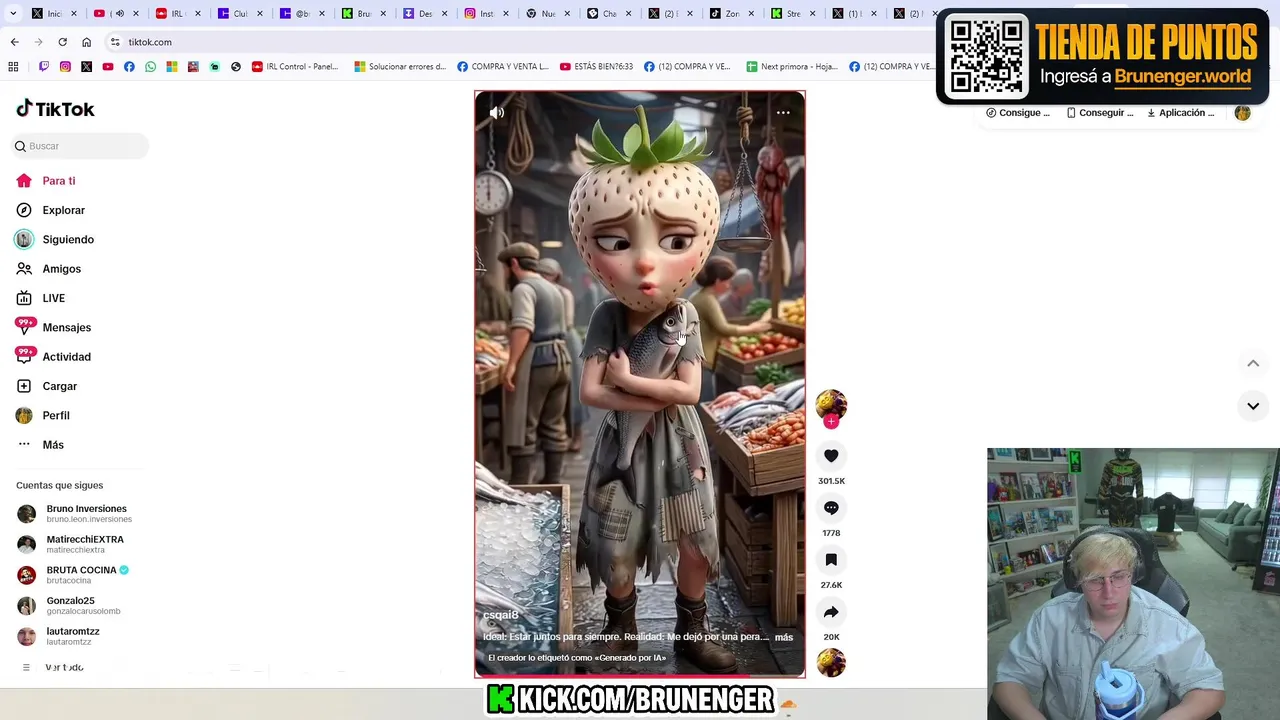
Task: Follow creator via red plus badge
Action: 831,421
